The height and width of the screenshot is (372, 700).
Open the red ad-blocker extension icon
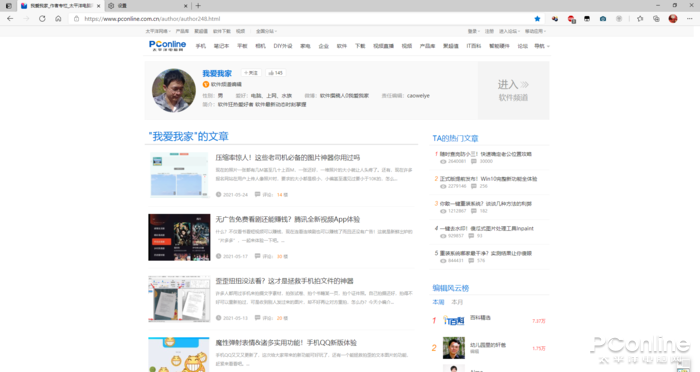(x=571, y=19)
